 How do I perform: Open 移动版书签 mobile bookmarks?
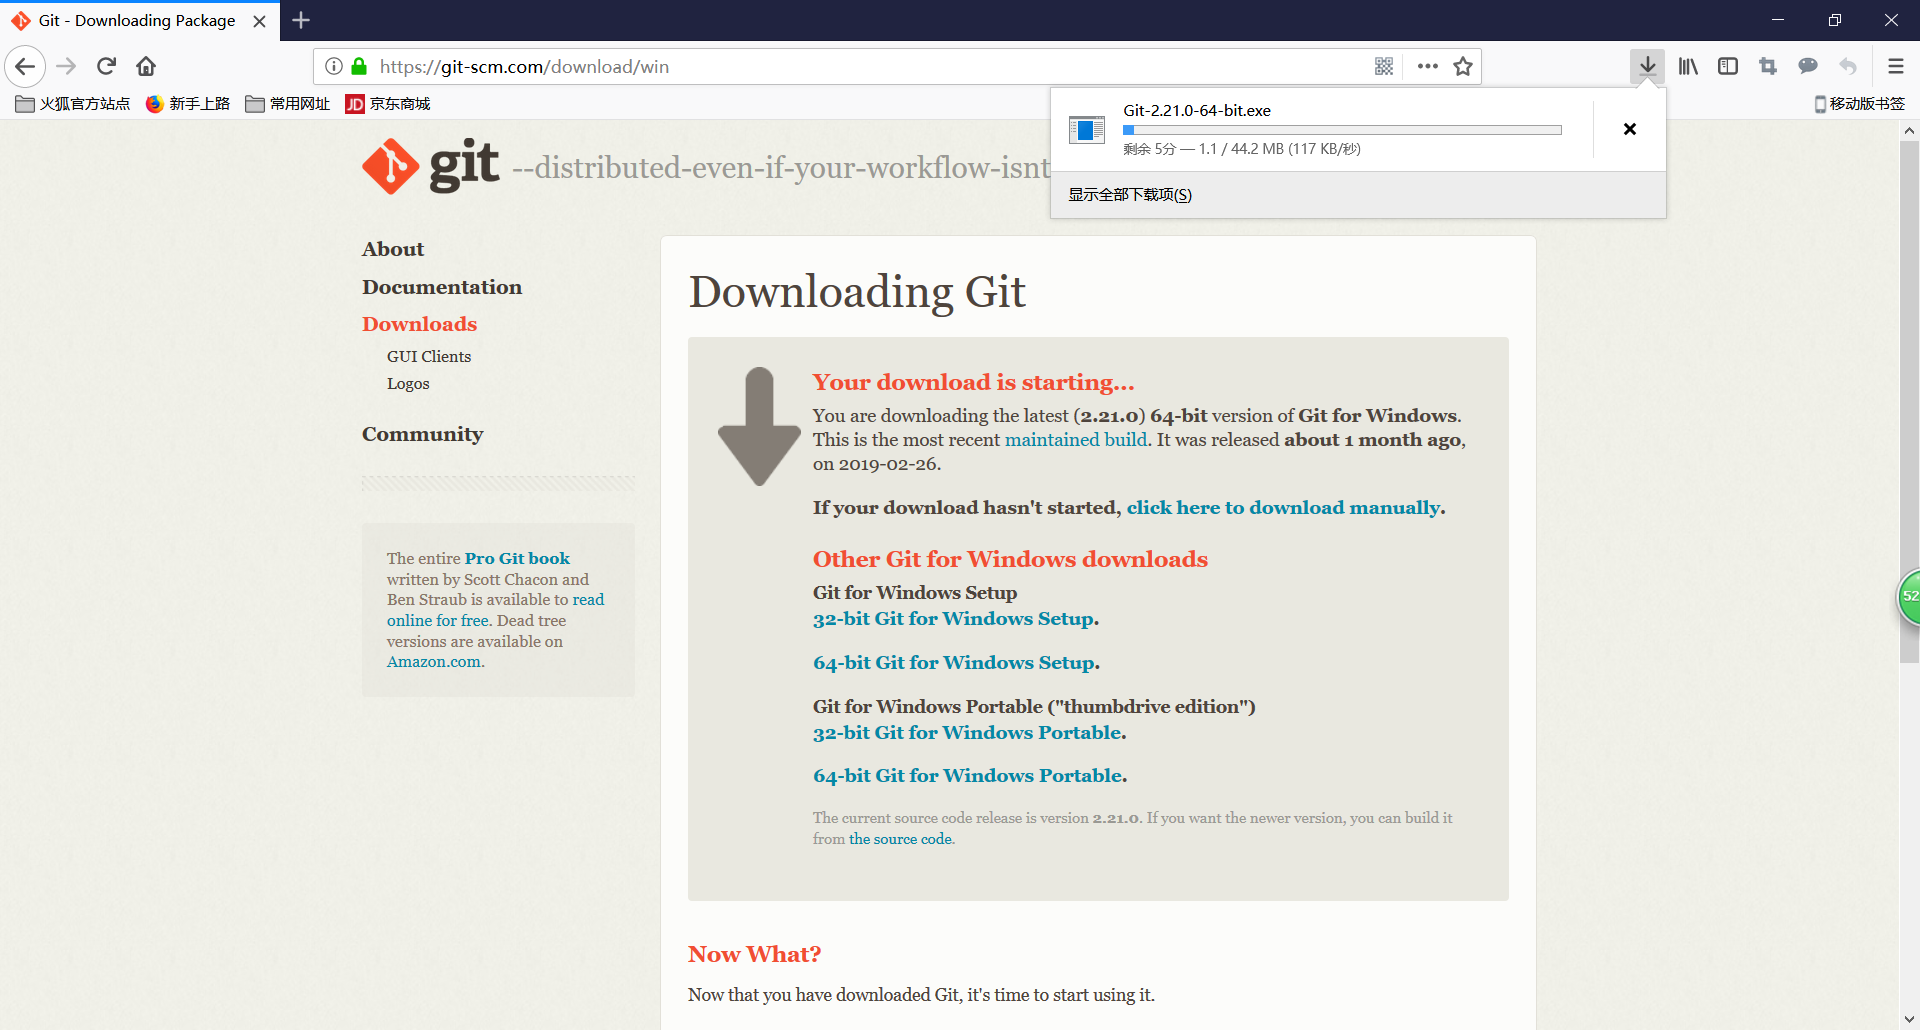(1860, 104)
